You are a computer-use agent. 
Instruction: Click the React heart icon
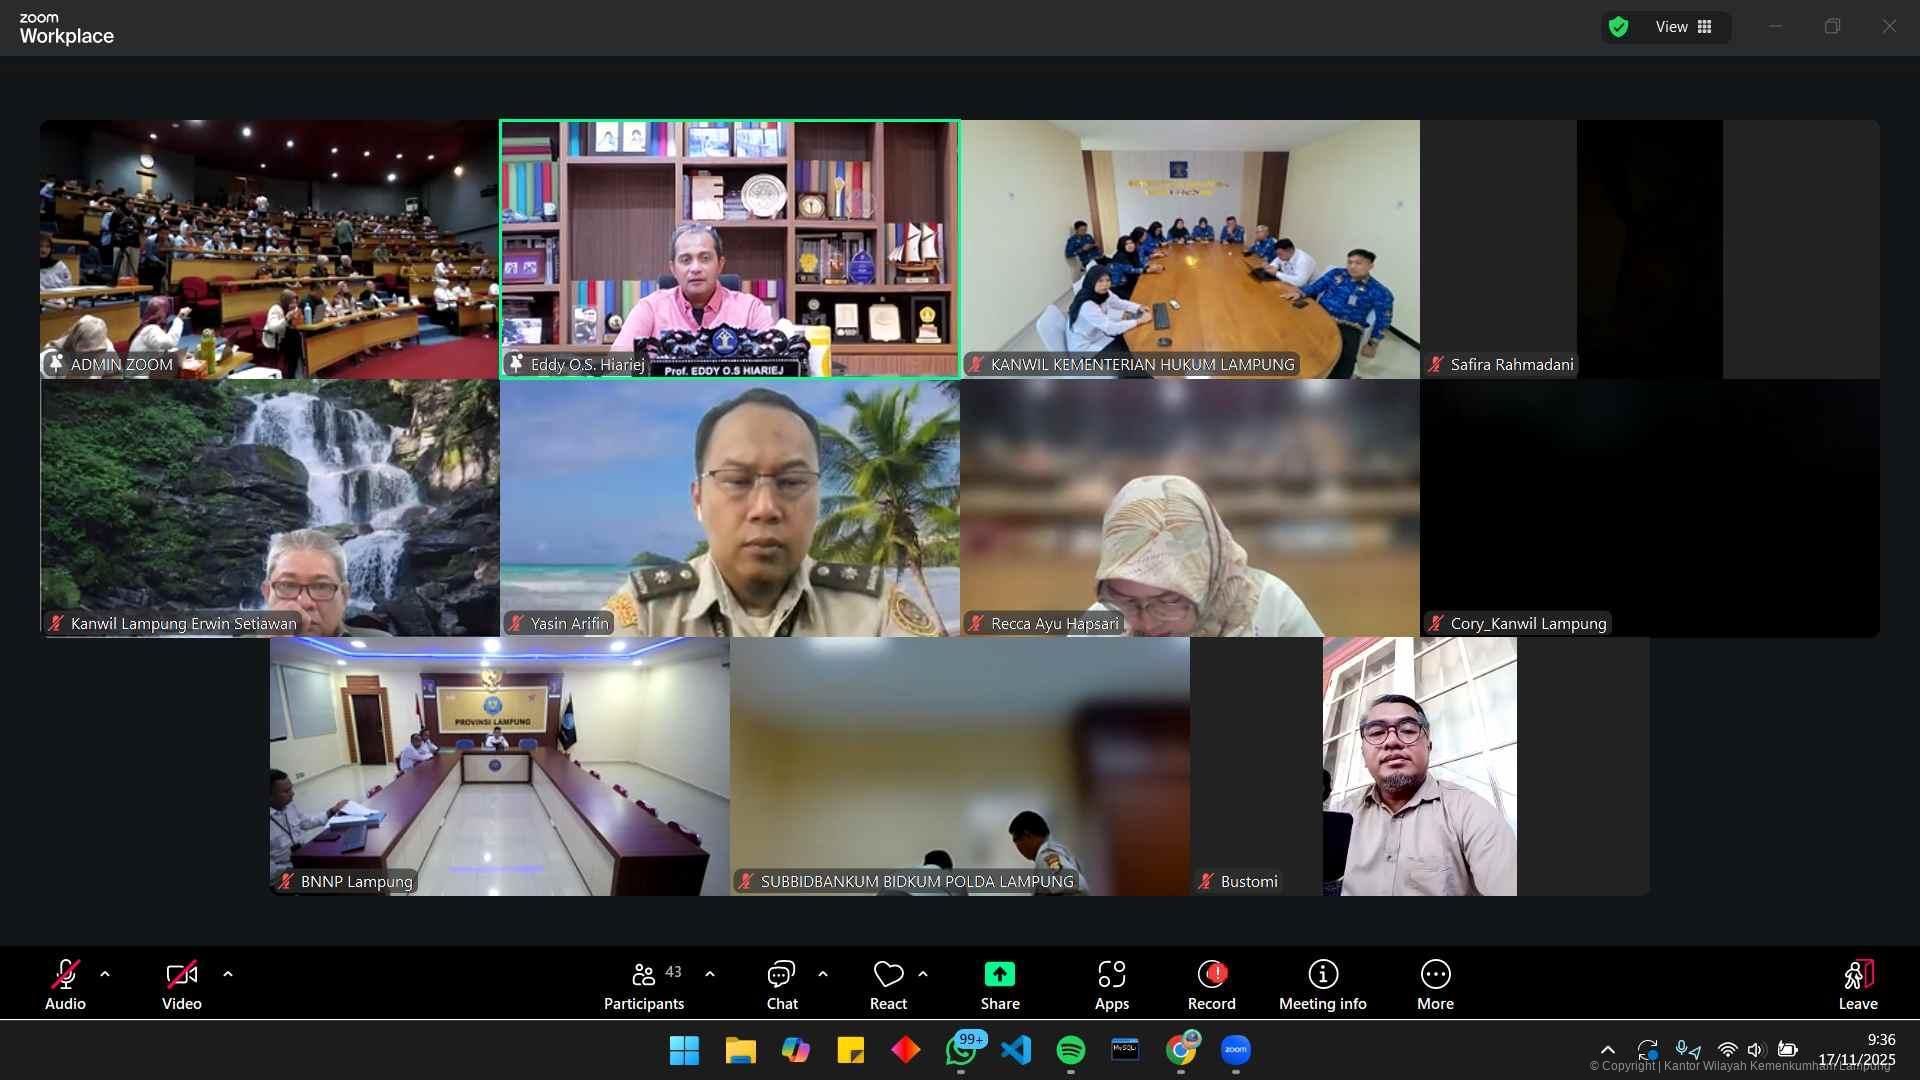pyautogui.click(x=888, y=975)
